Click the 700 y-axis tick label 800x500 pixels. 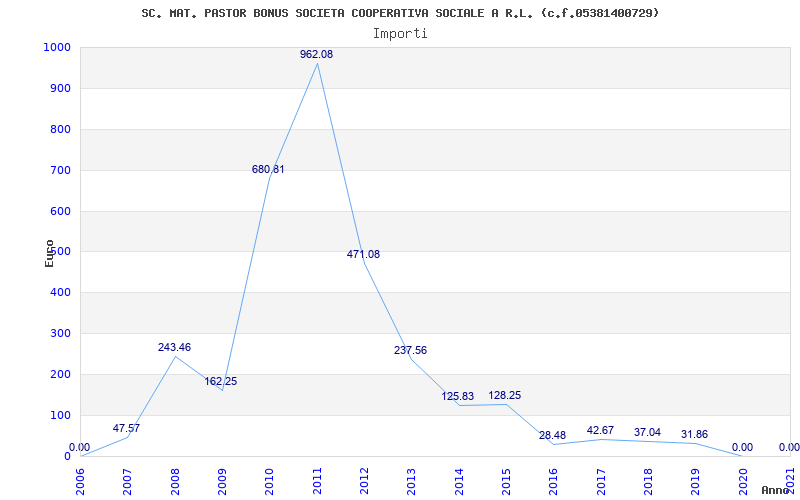point(60,170)
